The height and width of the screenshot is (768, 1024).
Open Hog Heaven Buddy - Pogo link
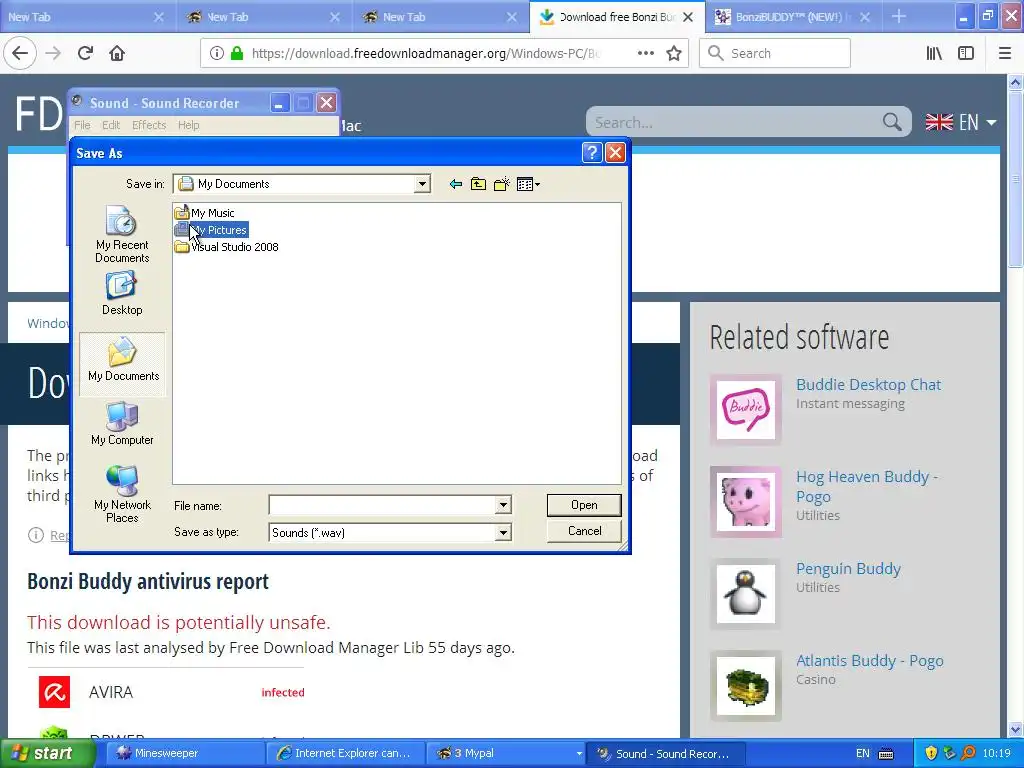coord(867,487)
